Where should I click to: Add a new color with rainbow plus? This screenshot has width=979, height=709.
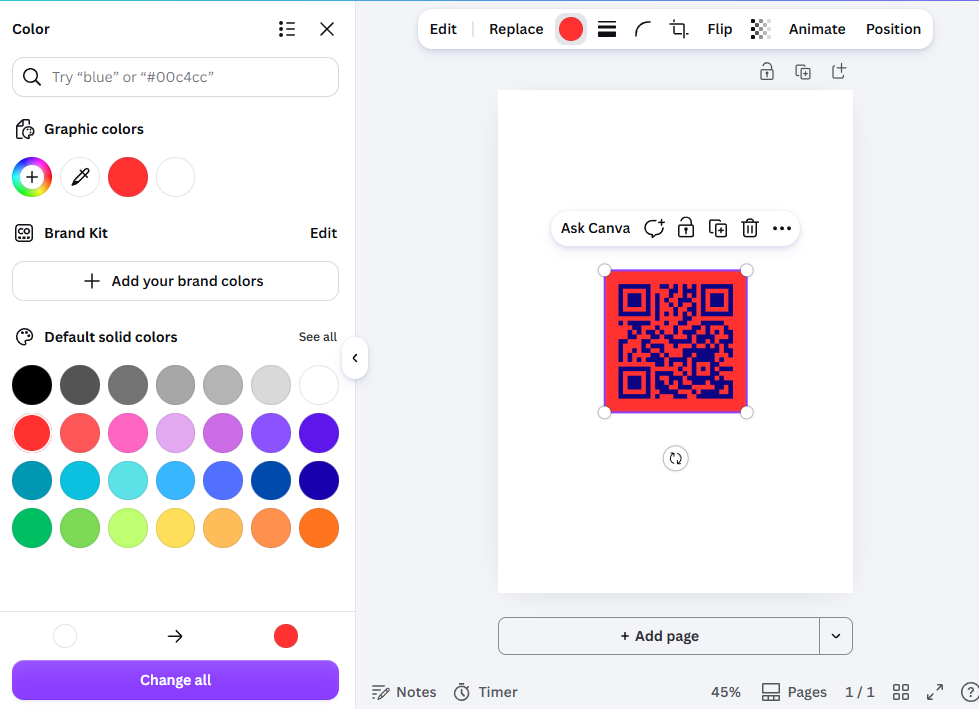pos(32,177)
